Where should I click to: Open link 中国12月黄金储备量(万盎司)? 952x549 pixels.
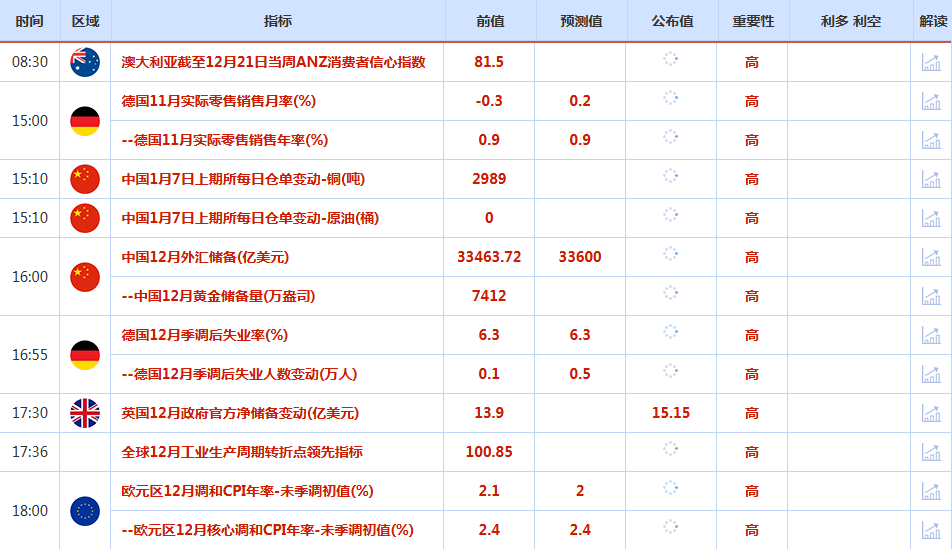pyautogui.click(x=218, y=296)
